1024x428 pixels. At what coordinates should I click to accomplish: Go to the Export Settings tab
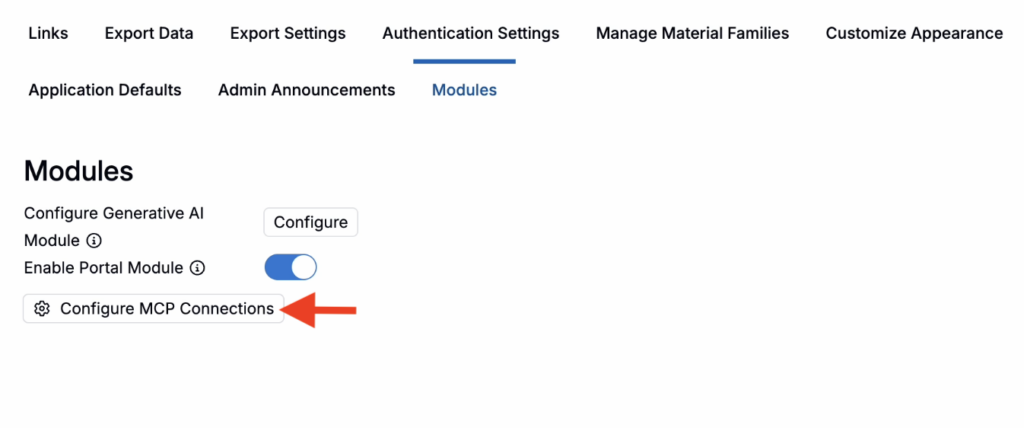click(x=288, y=33)
